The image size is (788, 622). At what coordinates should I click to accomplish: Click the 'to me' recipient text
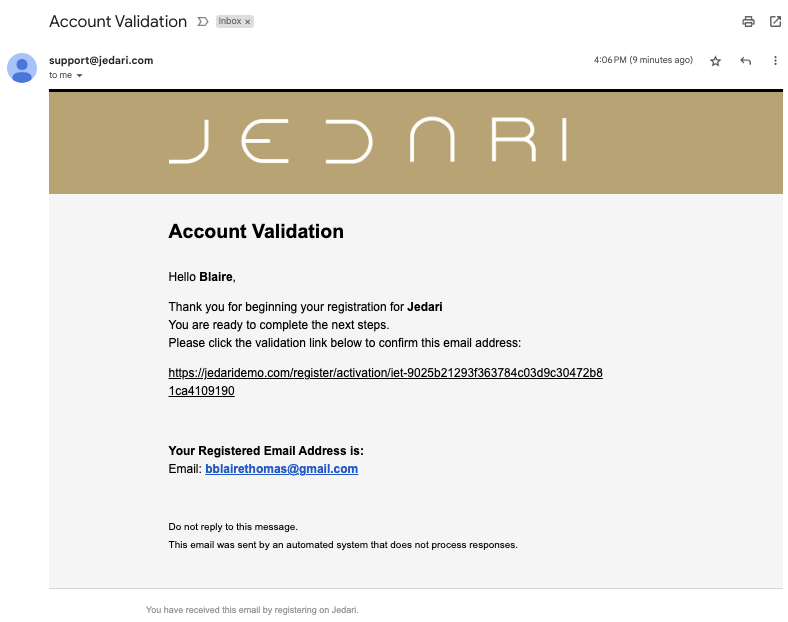pyautogui.click(x=60, y=75)
